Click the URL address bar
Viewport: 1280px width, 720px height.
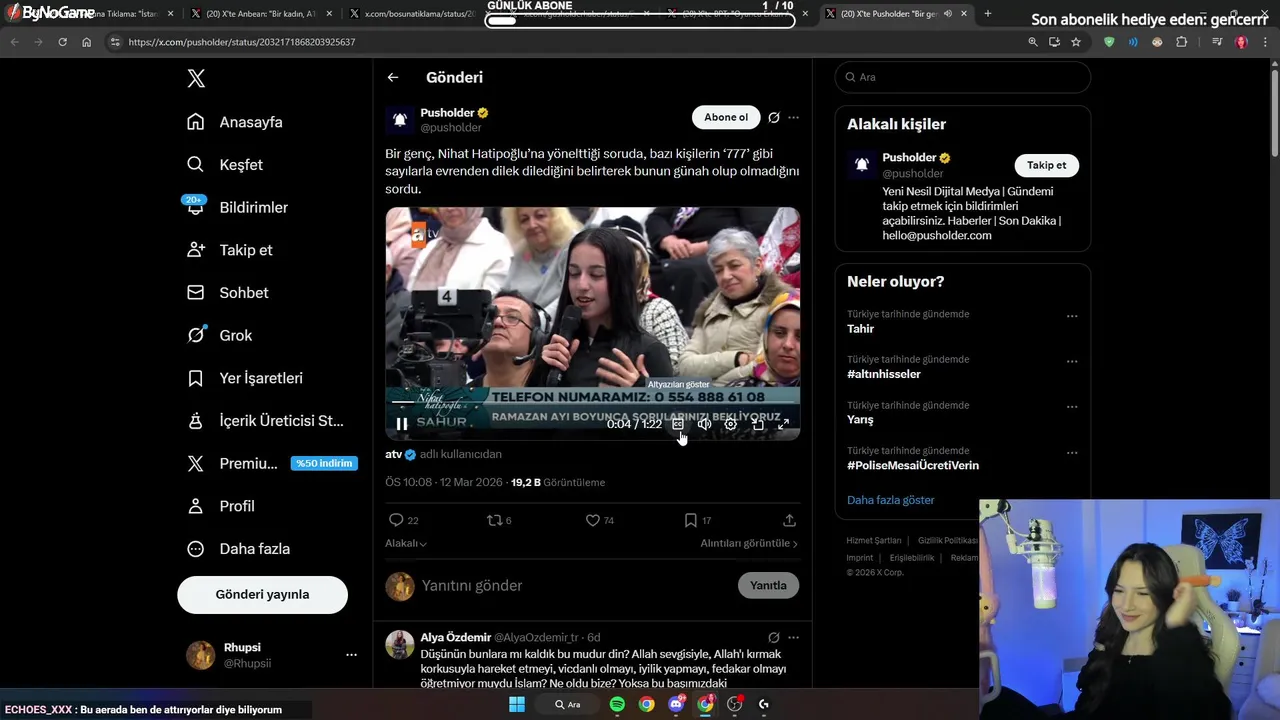pyautogui.click(x=560, y=42)
